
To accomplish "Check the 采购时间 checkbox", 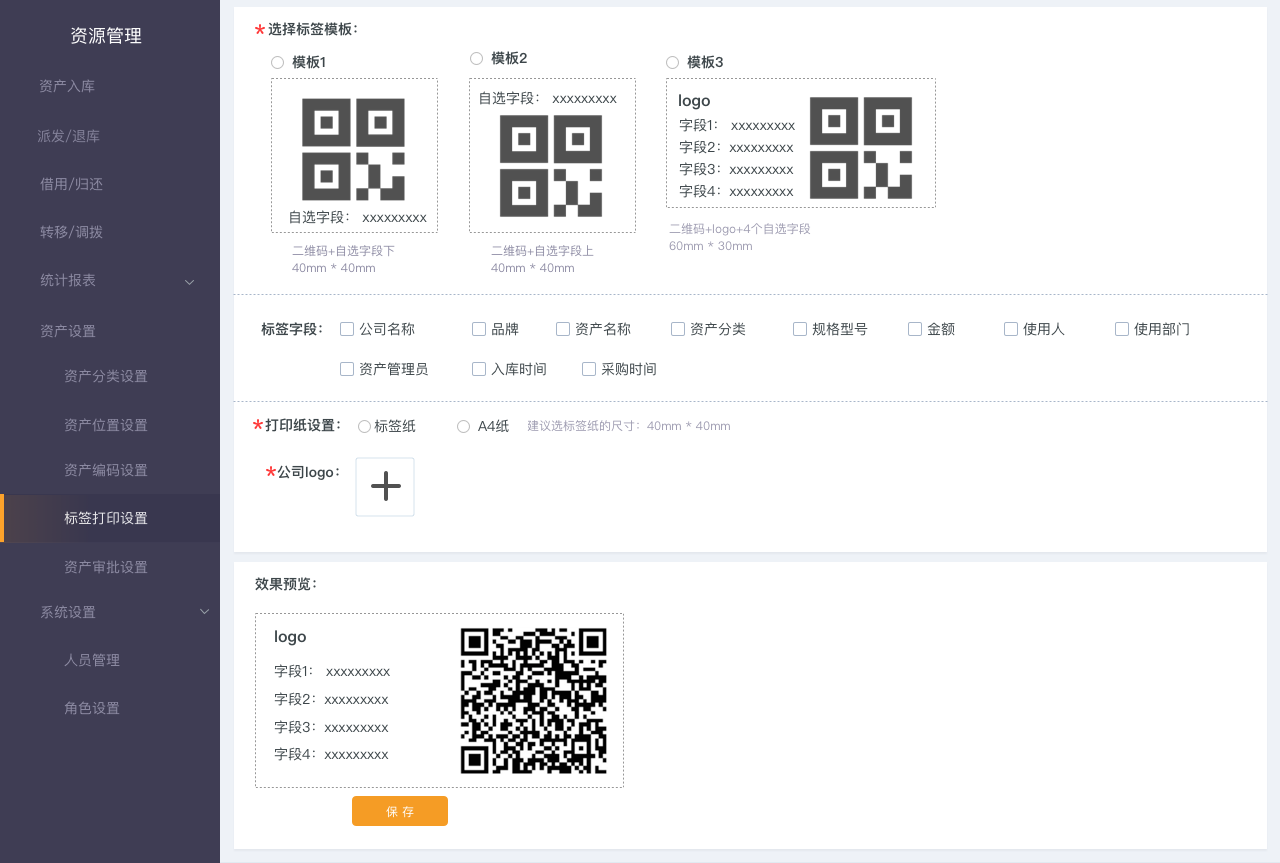I will coord(589,369).
